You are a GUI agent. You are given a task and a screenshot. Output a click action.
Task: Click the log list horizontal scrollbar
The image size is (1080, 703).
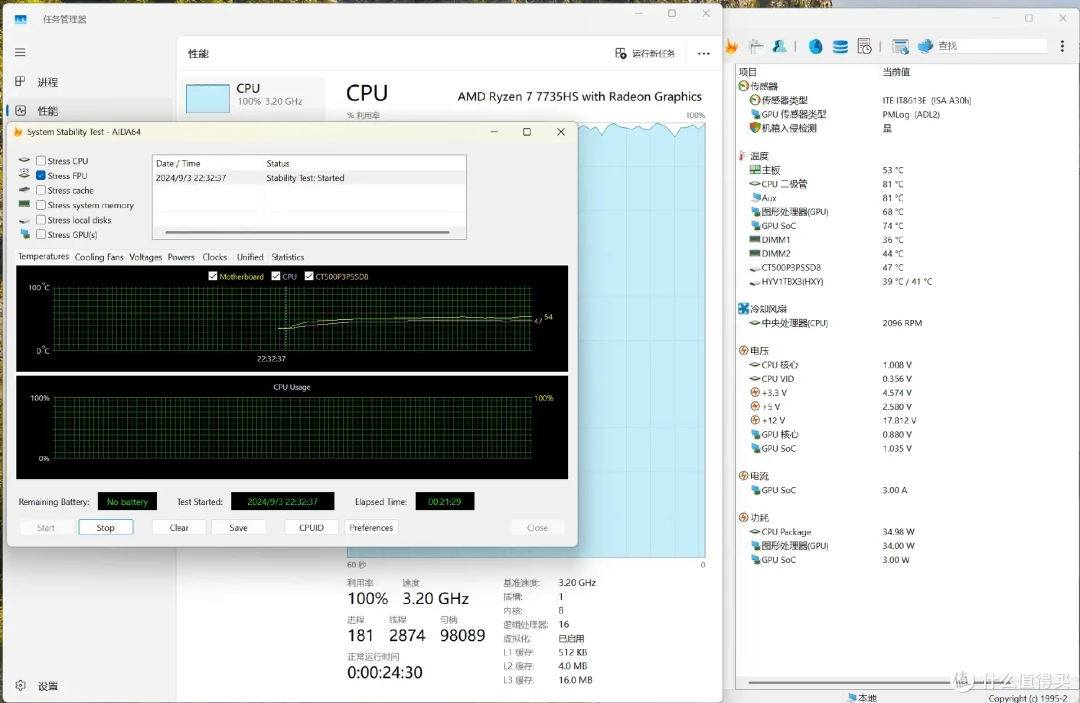tap(307, 232)
